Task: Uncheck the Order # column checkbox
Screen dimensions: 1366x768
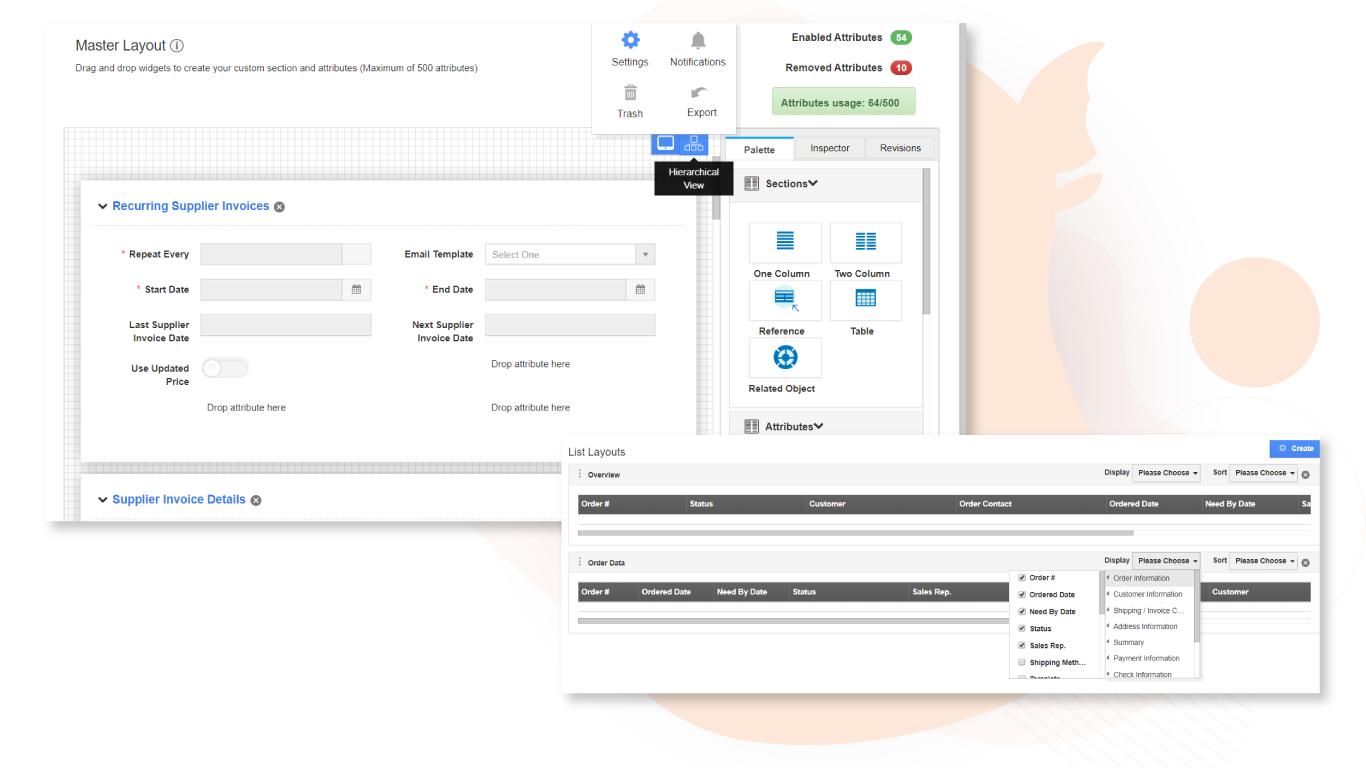Action: [1022, 578]
